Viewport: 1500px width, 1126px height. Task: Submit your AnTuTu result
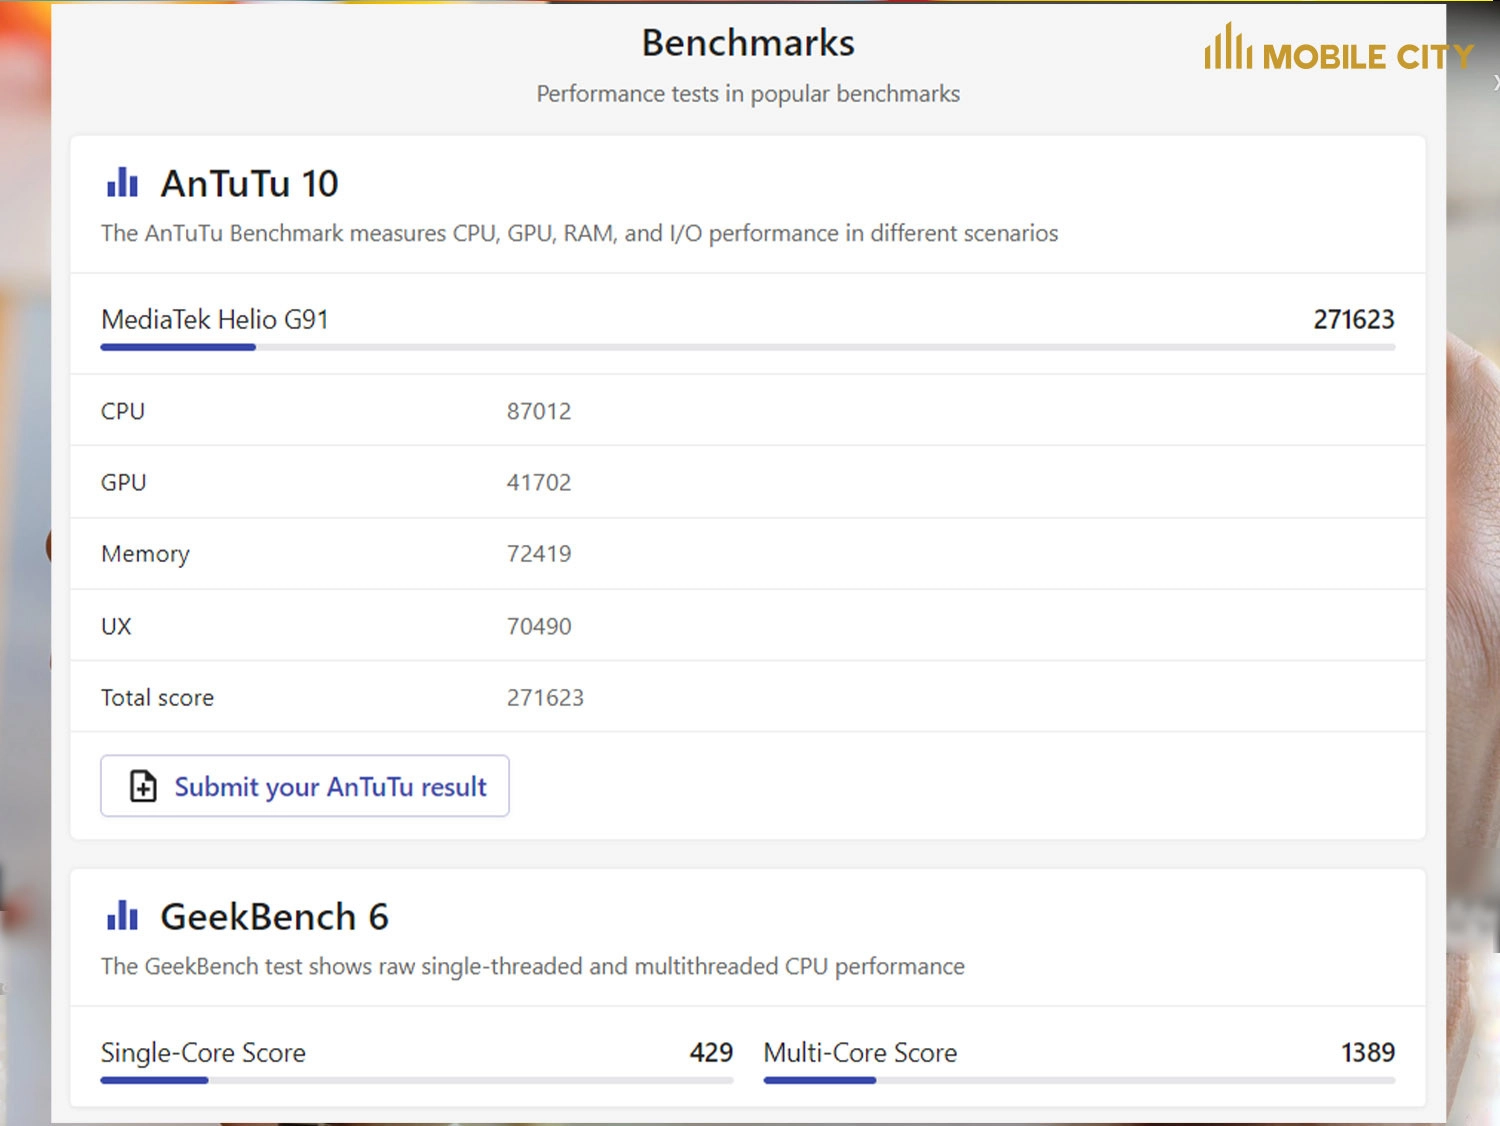tap(304, 786)
